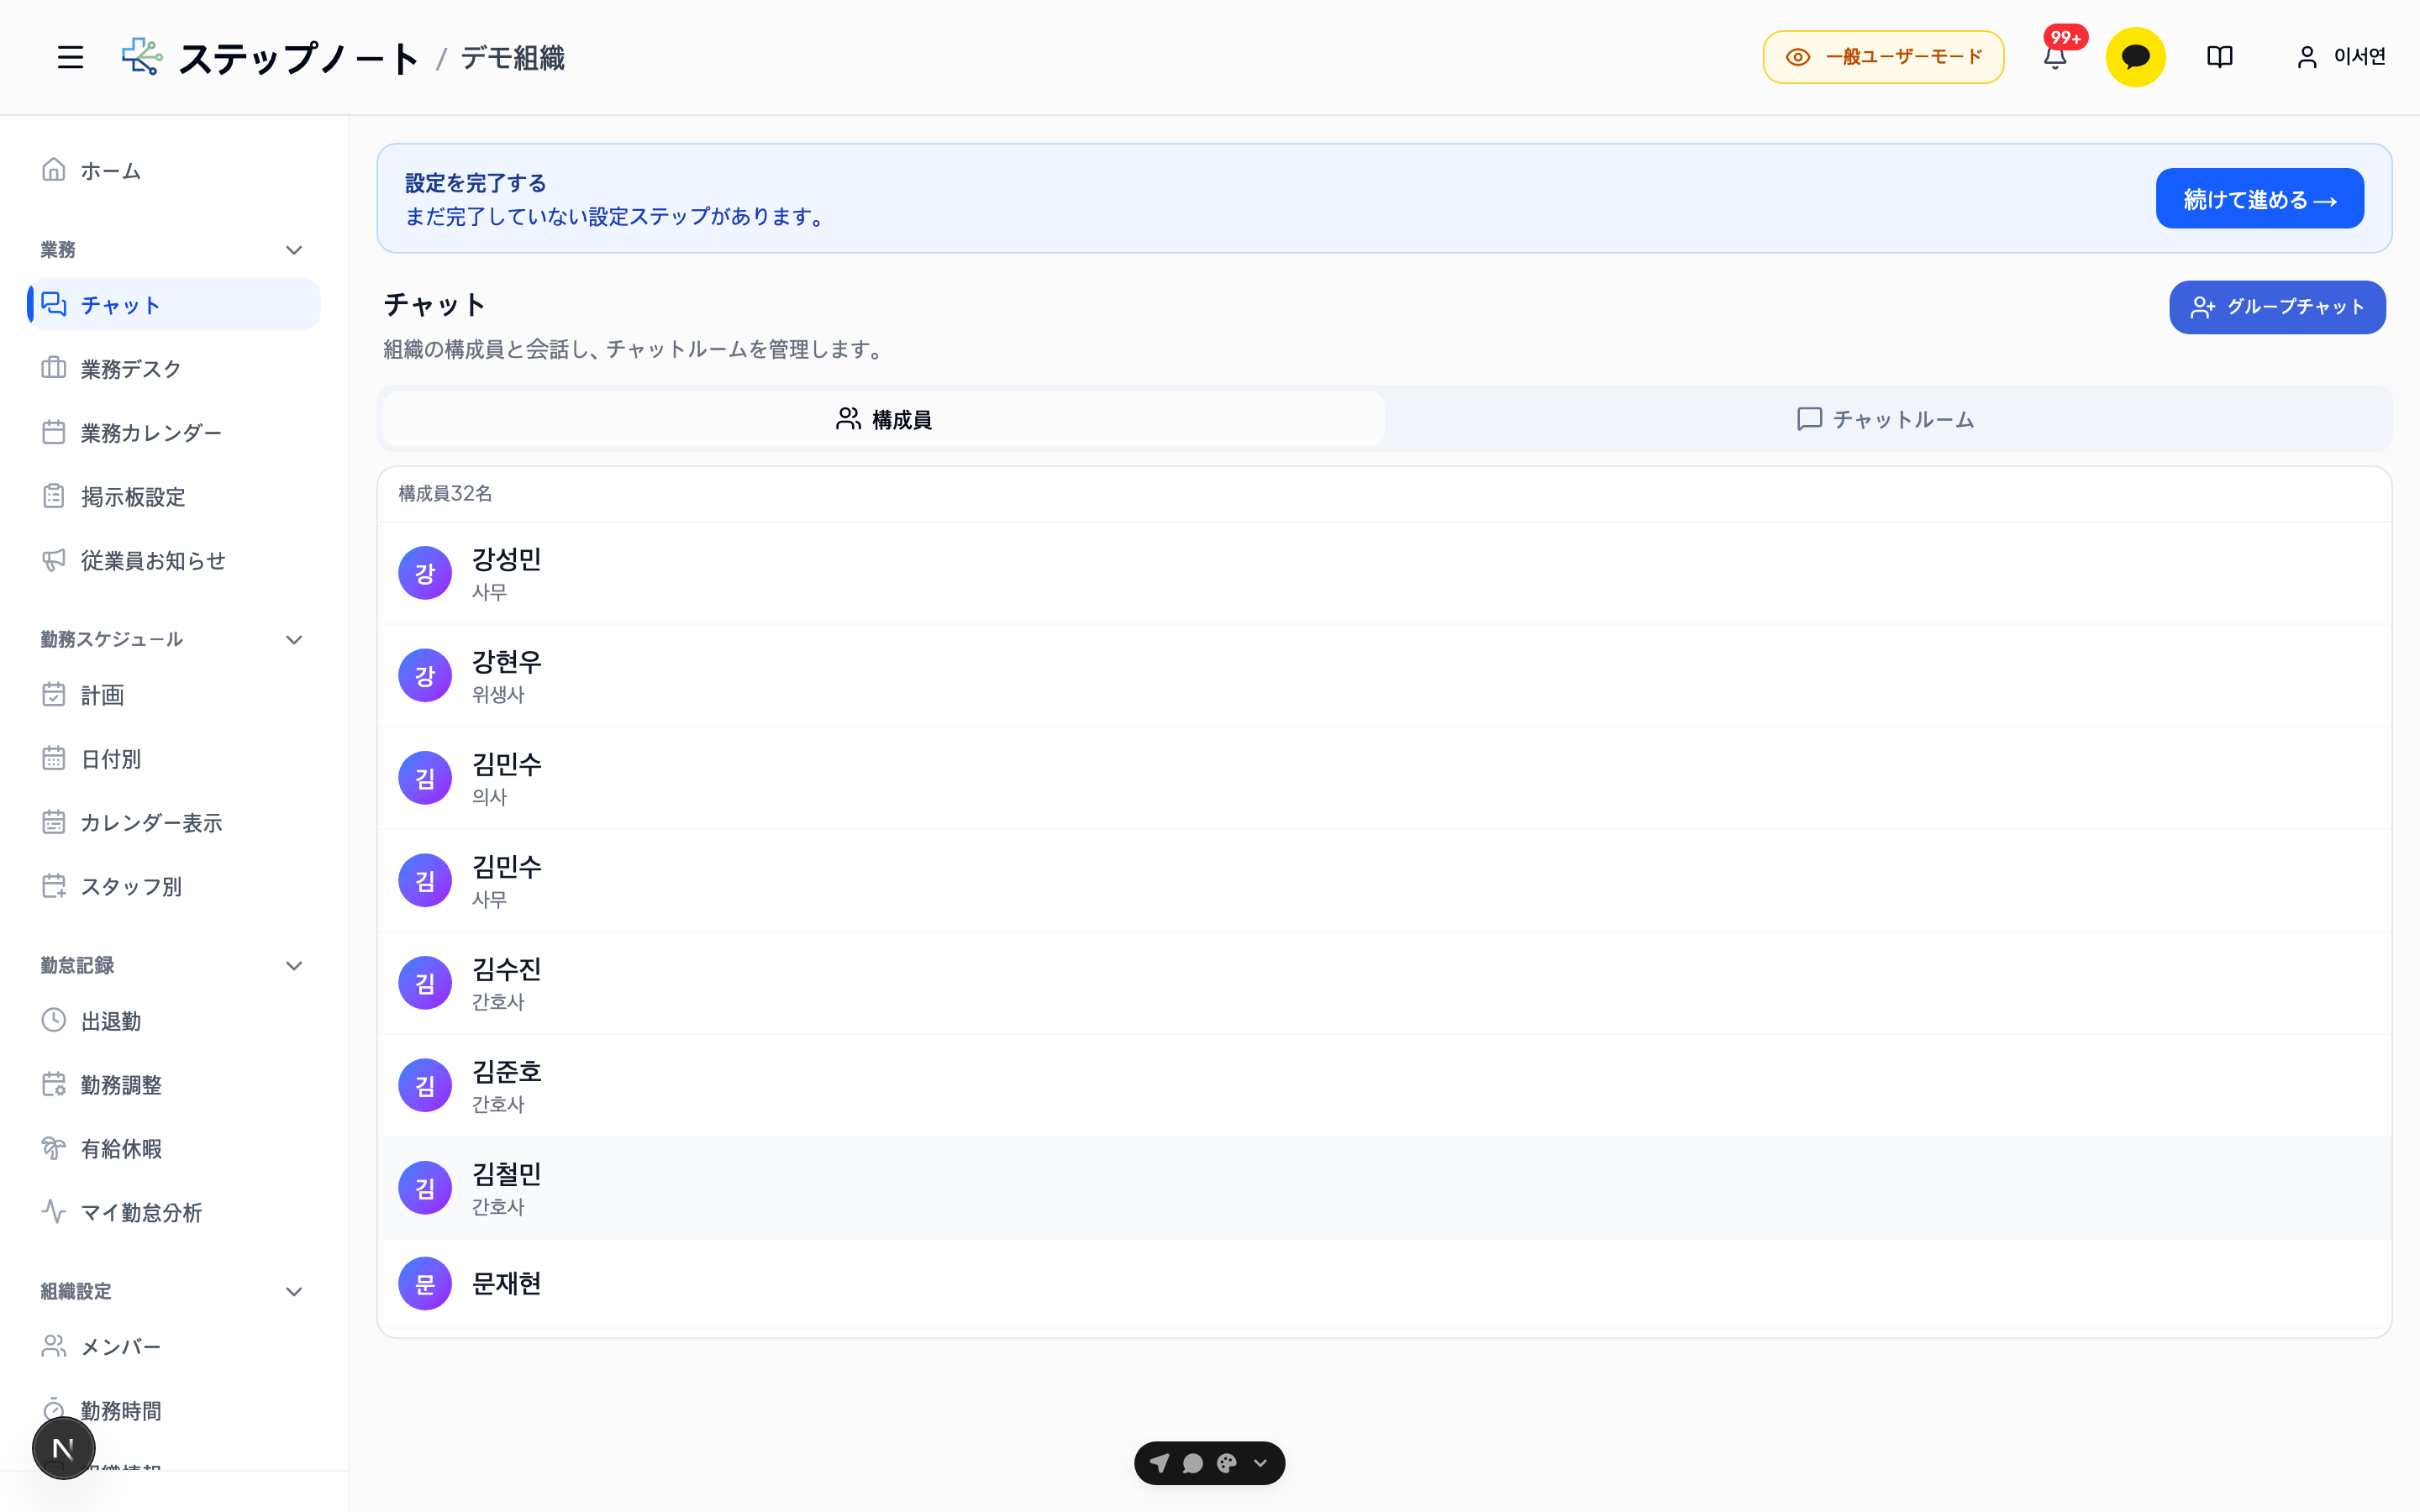Viewport: 2420px width, 1512px height.
Task: Collapse the 組織設定 section
Action: click(x=294, y=1292)
